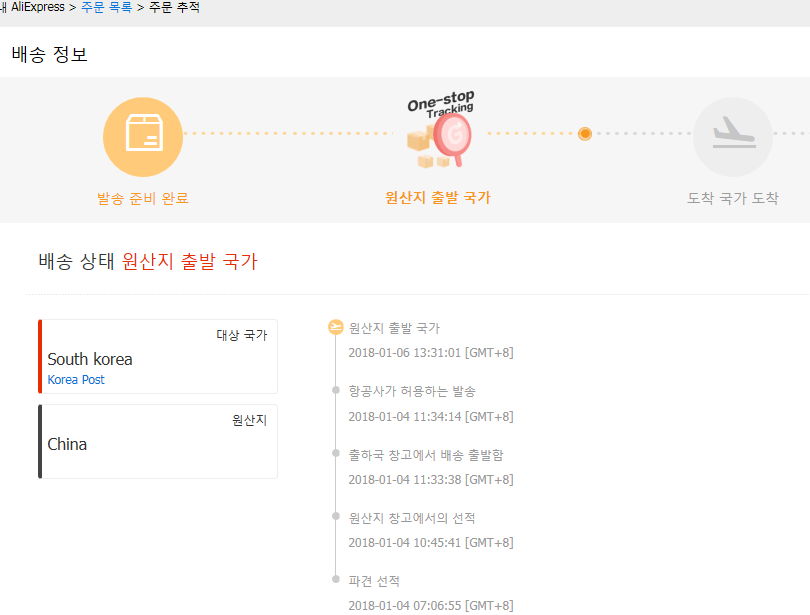The height and width of the screenshot is (615, 810).
Task: Go to AliExpress home in breadcrumb
Action: pos(36,8)
